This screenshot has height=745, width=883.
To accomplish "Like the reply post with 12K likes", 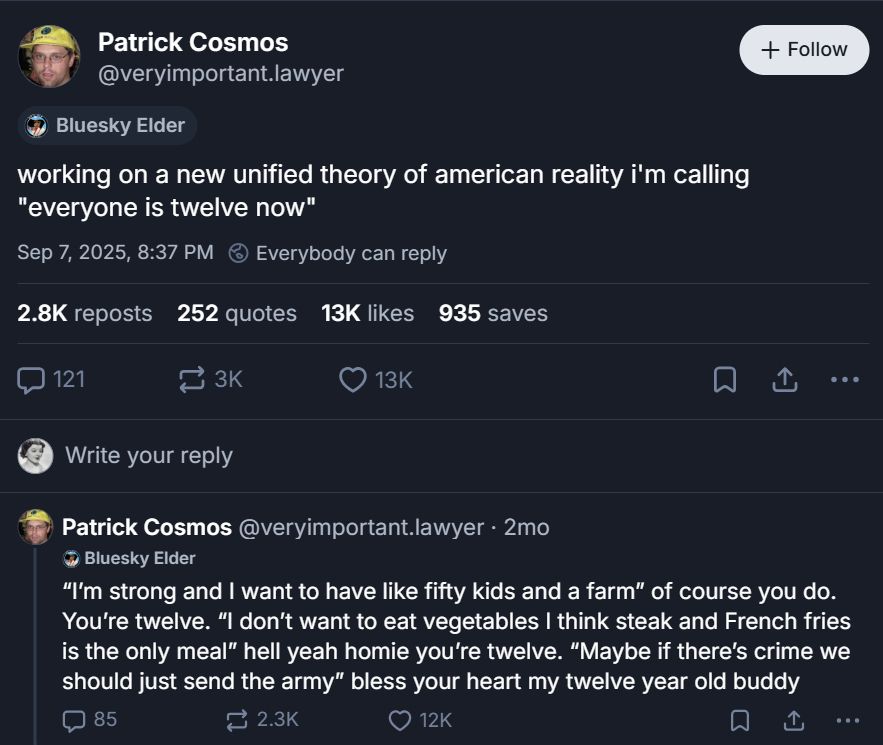I will pos(400,719).
